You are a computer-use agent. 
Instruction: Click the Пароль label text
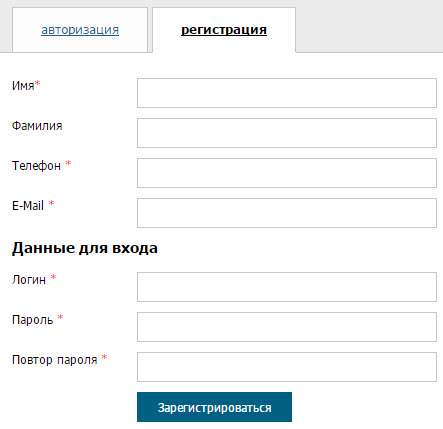tap(32, 320)
